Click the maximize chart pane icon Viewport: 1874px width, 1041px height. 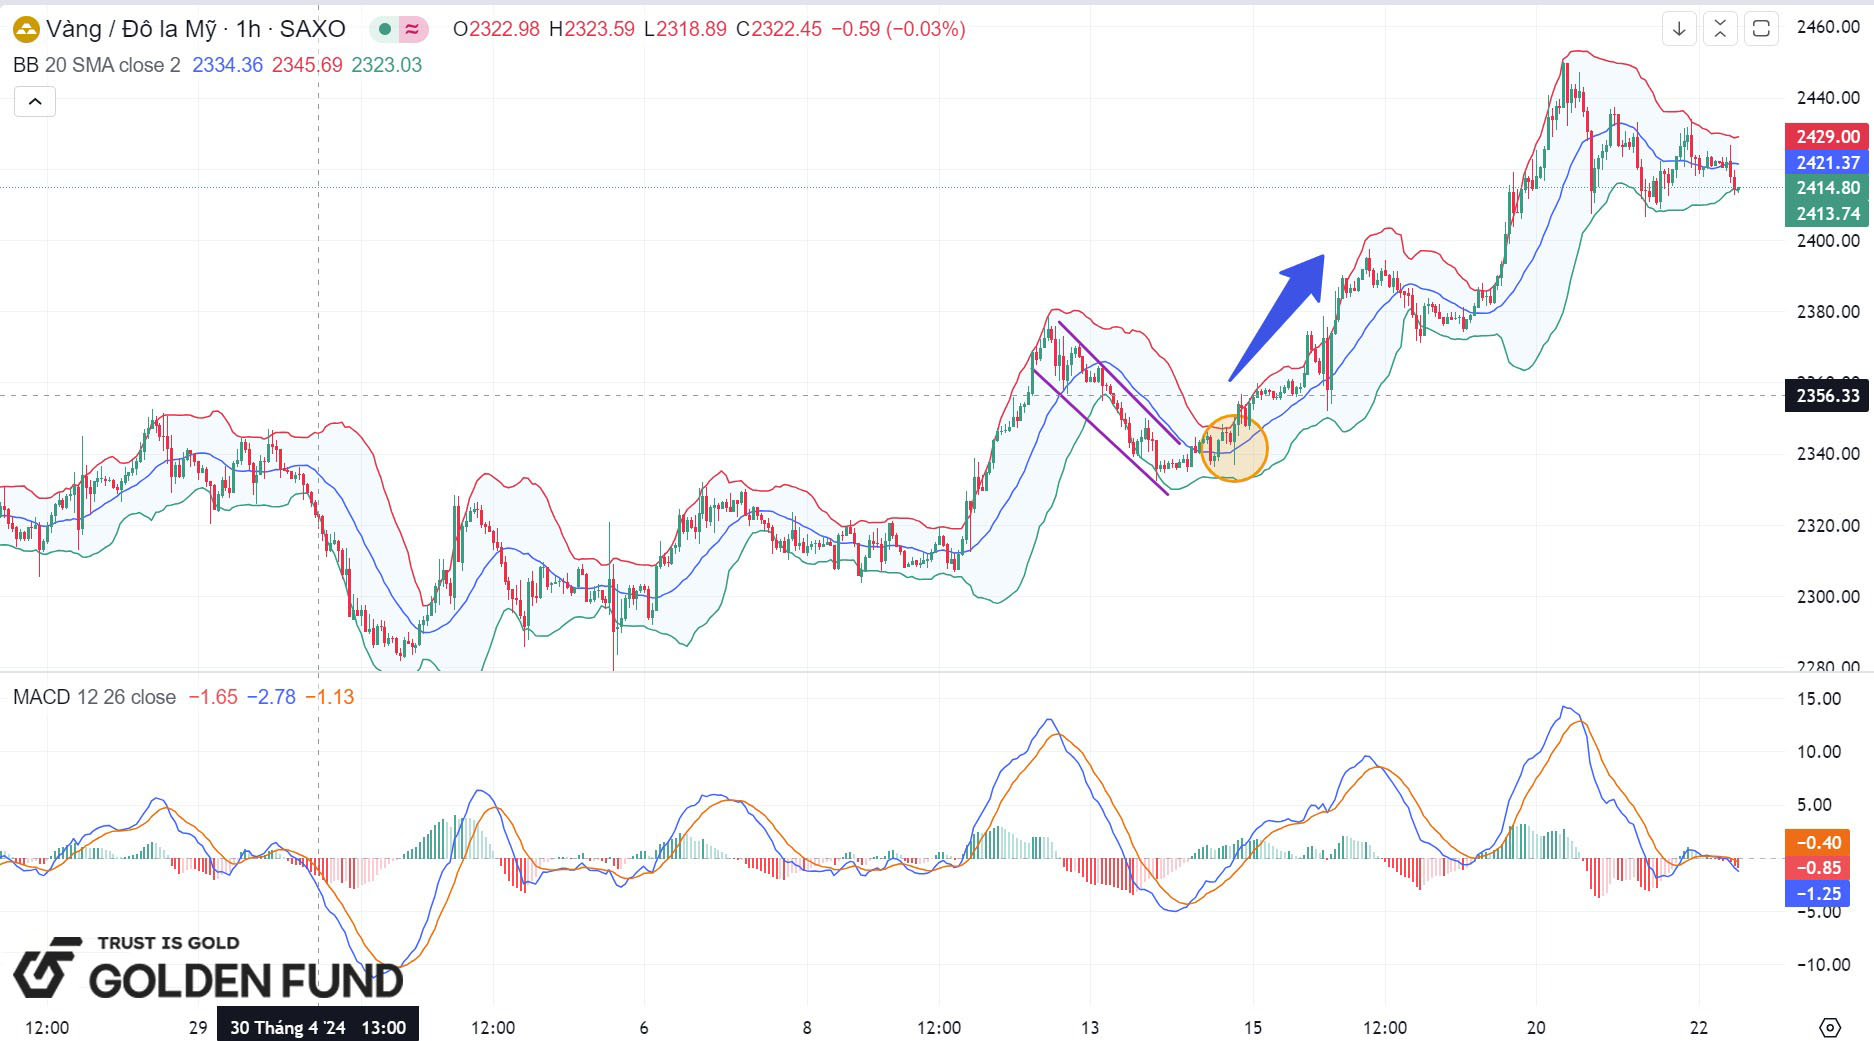[1761, 29]
